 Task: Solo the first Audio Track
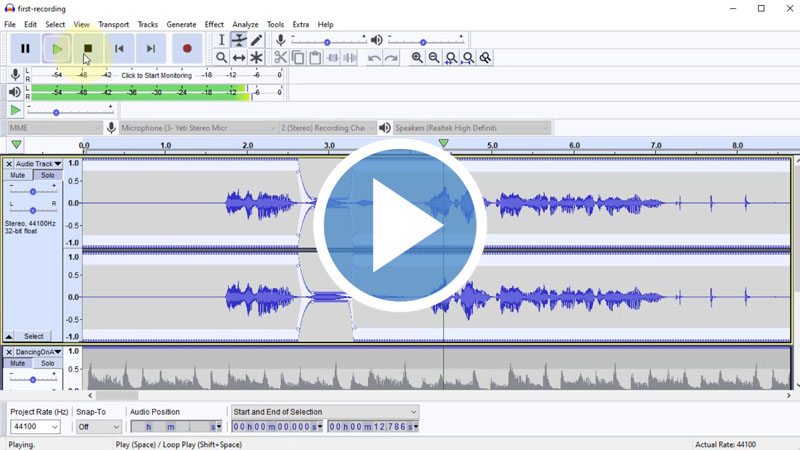(47, 175)
